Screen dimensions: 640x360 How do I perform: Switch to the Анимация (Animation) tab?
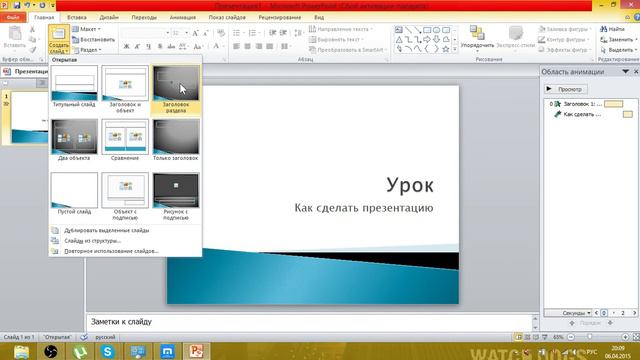click(182, 18)
